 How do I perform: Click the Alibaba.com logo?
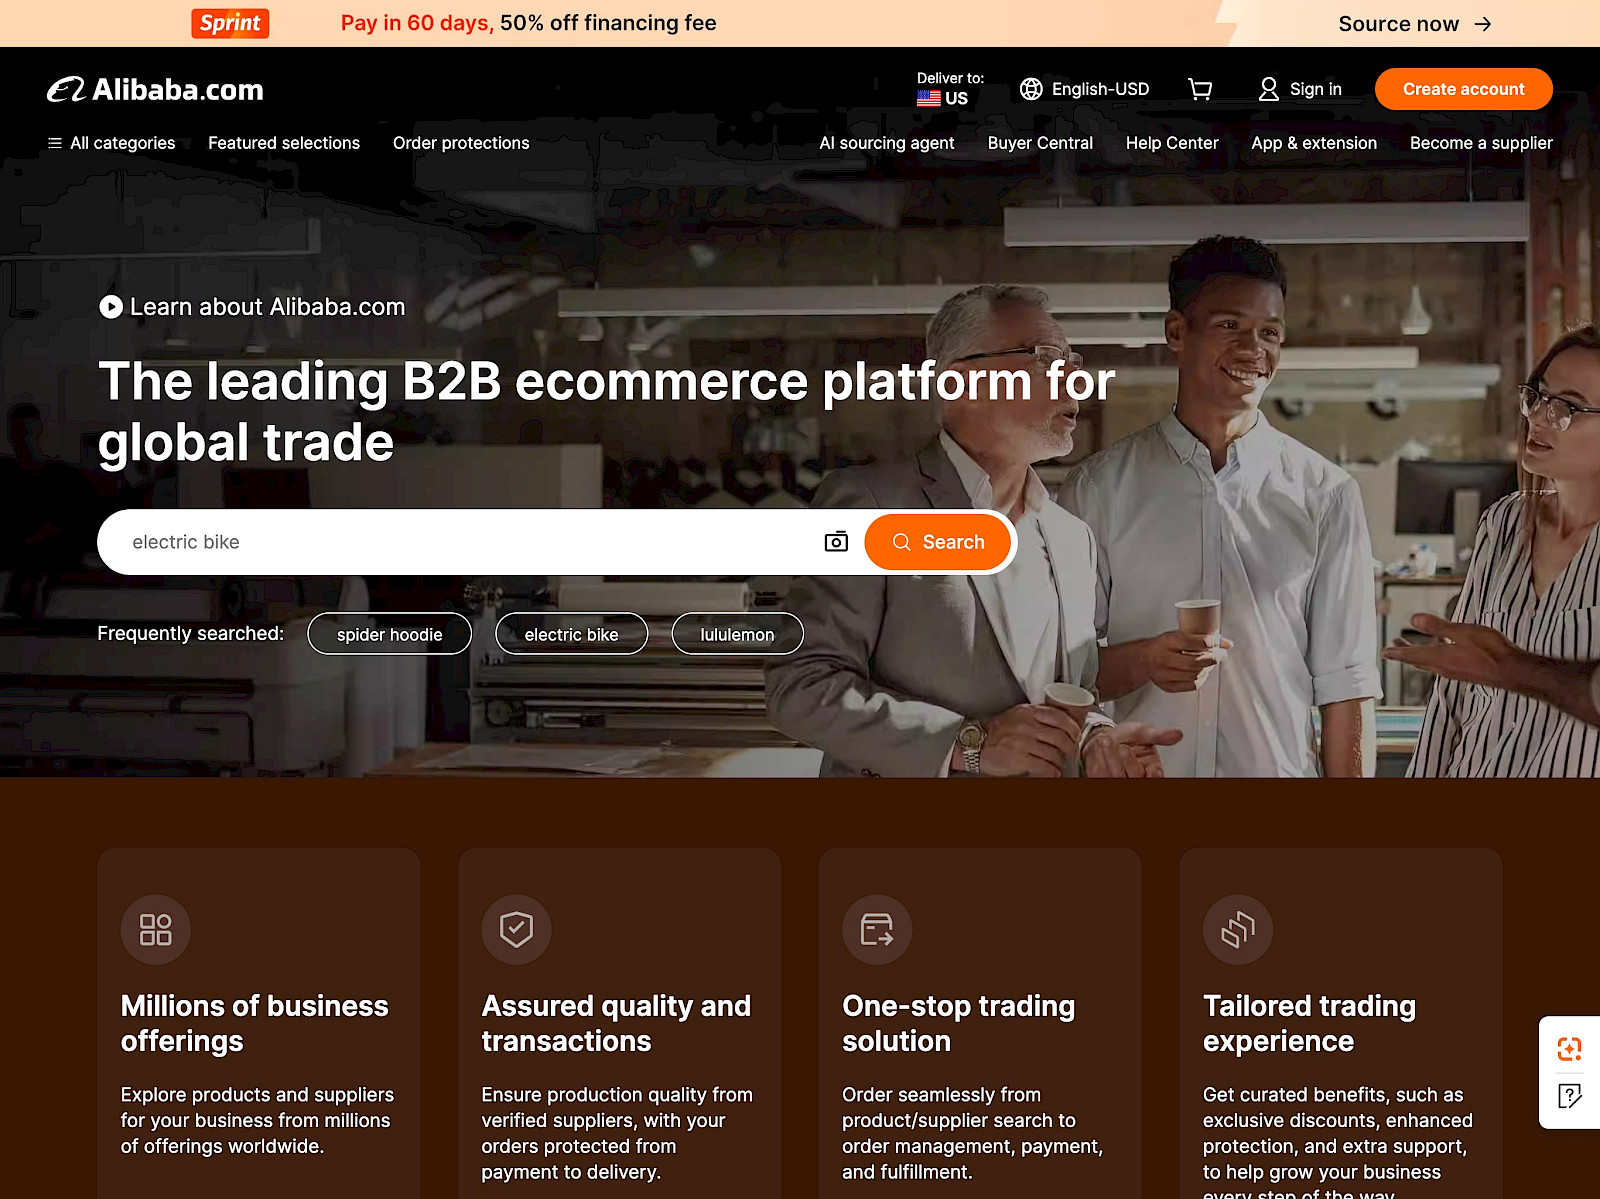click(x=155, y=89)
